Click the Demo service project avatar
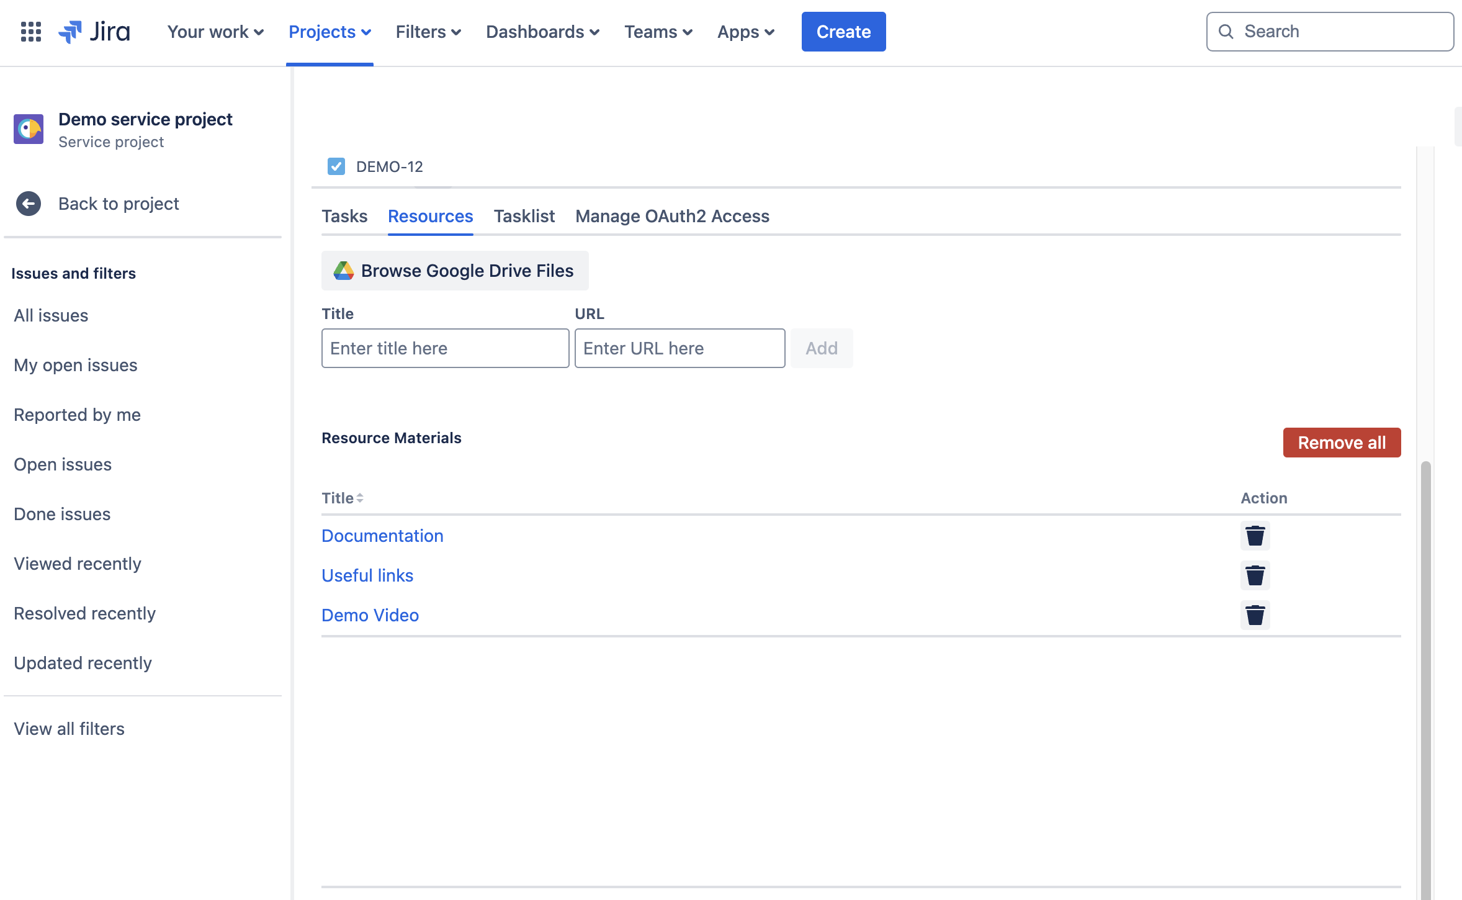The width and height of the screenshot is (1462, 900). tap(28, 128)
